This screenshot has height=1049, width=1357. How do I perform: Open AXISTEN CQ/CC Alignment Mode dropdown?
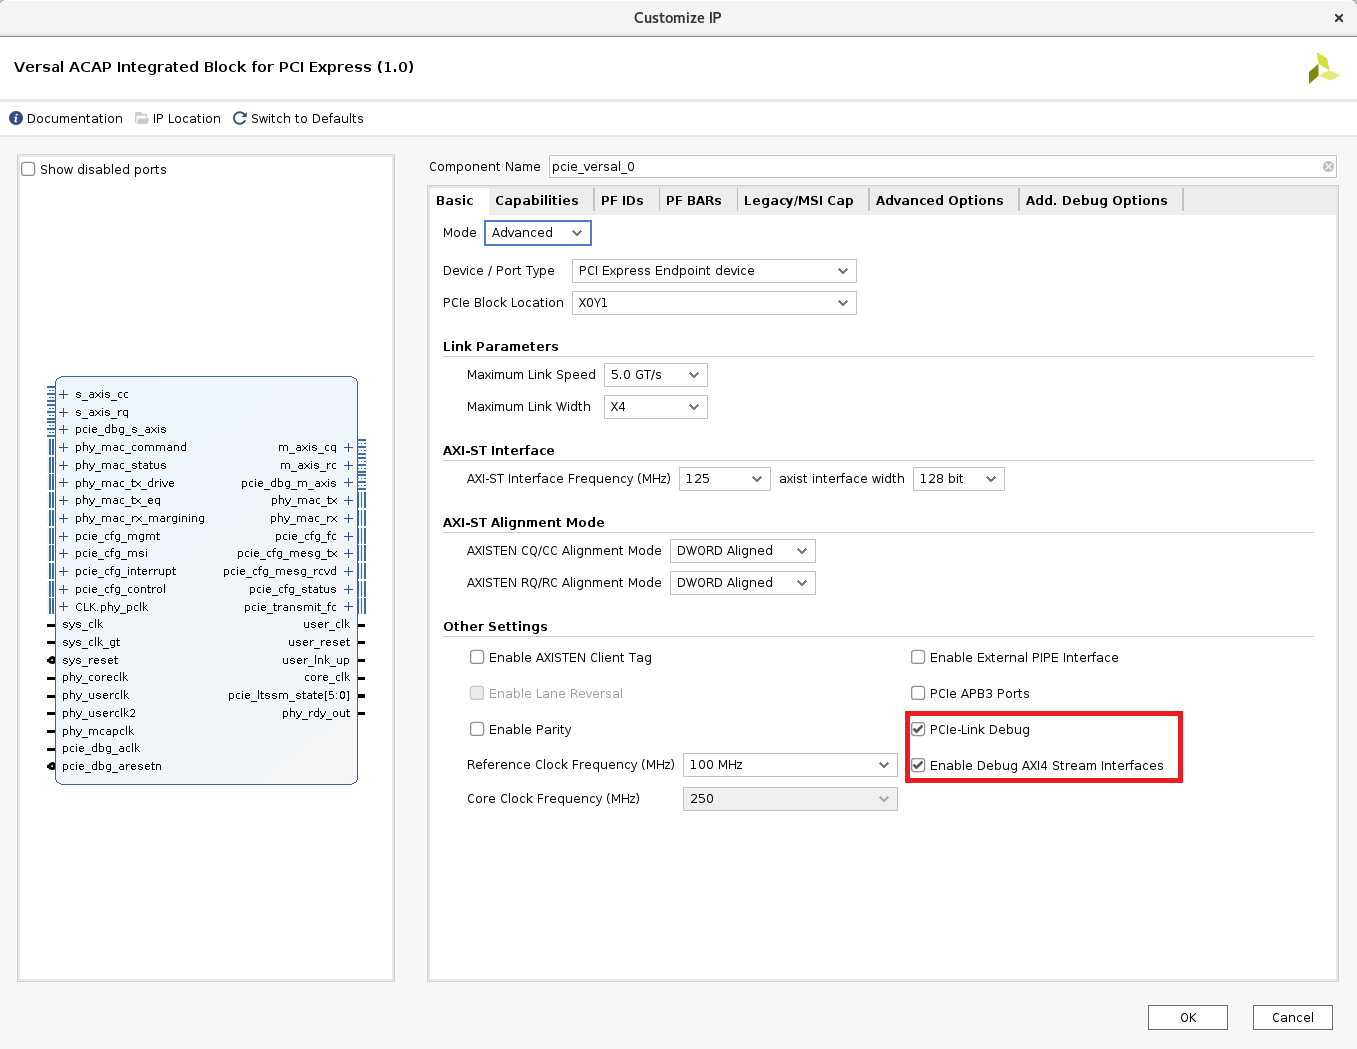pos(743,551)
